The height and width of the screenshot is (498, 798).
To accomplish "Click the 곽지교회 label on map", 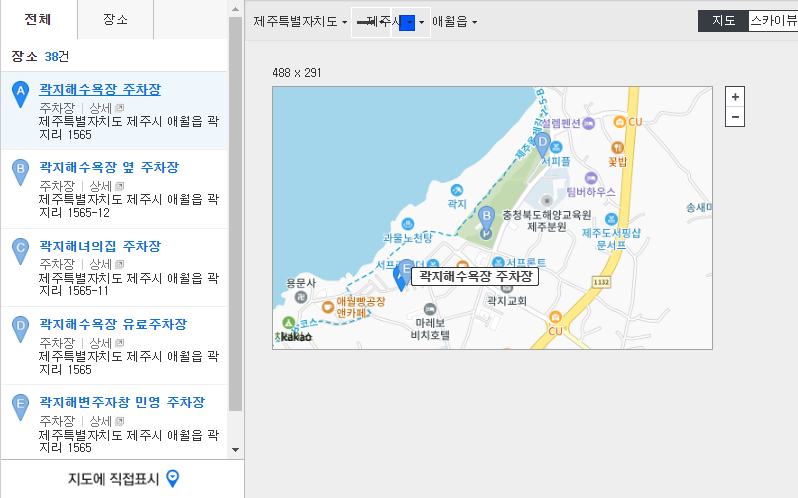I will [506, 301].
